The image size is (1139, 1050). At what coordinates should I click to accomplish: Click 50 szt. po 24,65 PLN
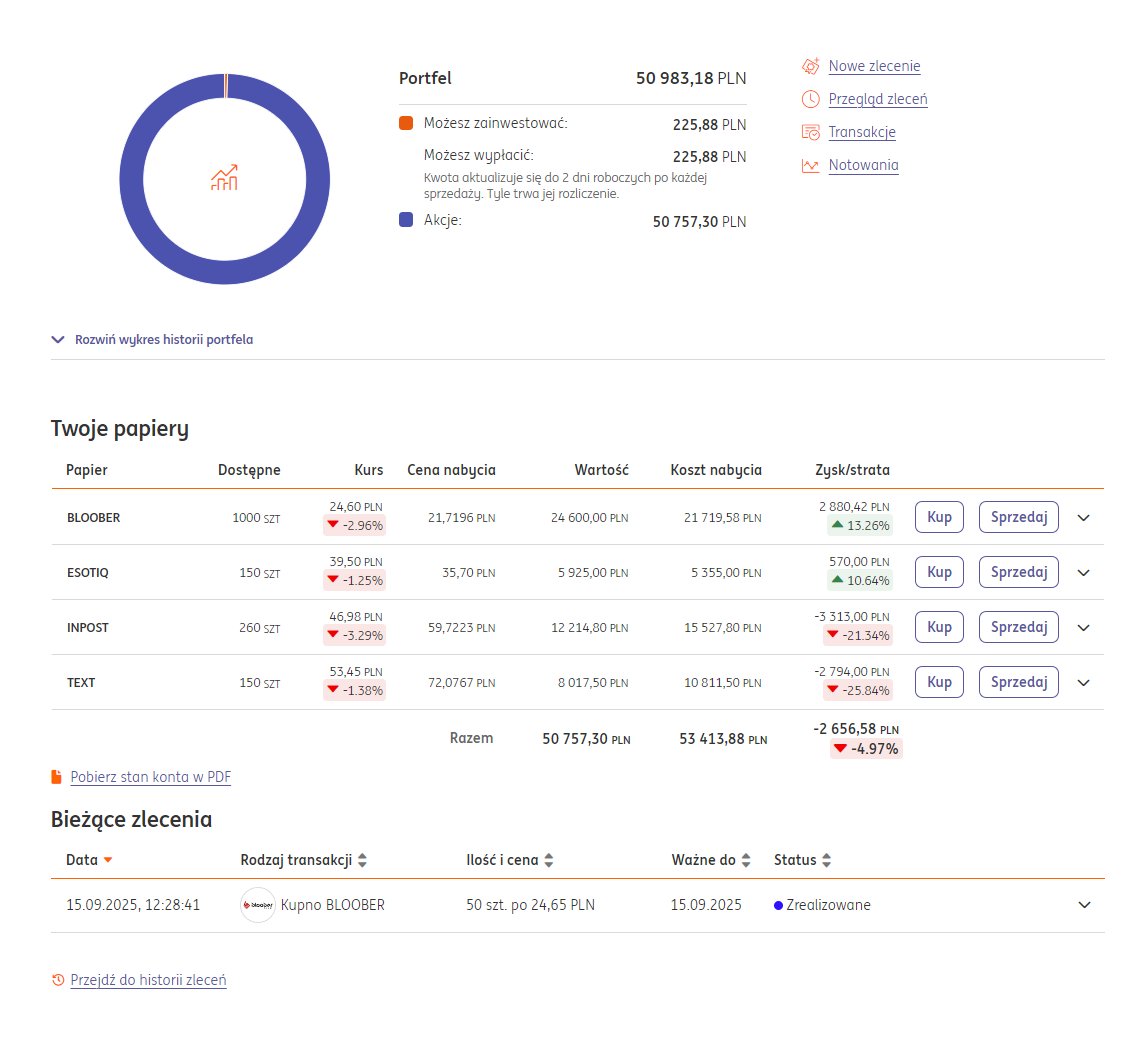tap(530, 905)
